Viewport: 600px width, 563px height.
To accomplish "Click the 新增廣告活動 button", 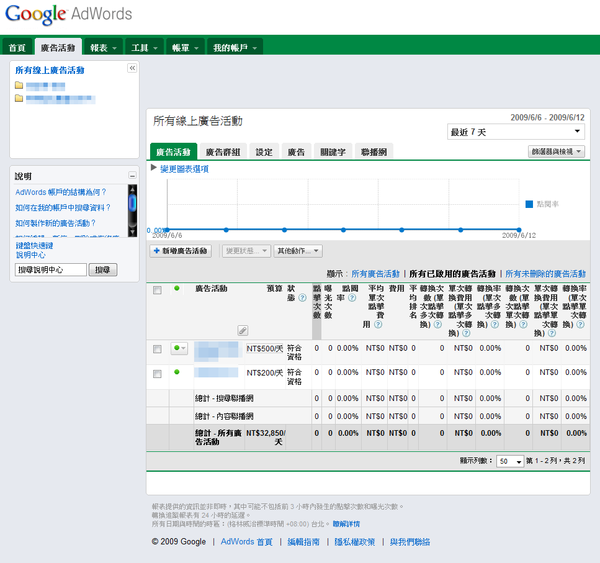I will pyautogui.click(x=181, y=251).
